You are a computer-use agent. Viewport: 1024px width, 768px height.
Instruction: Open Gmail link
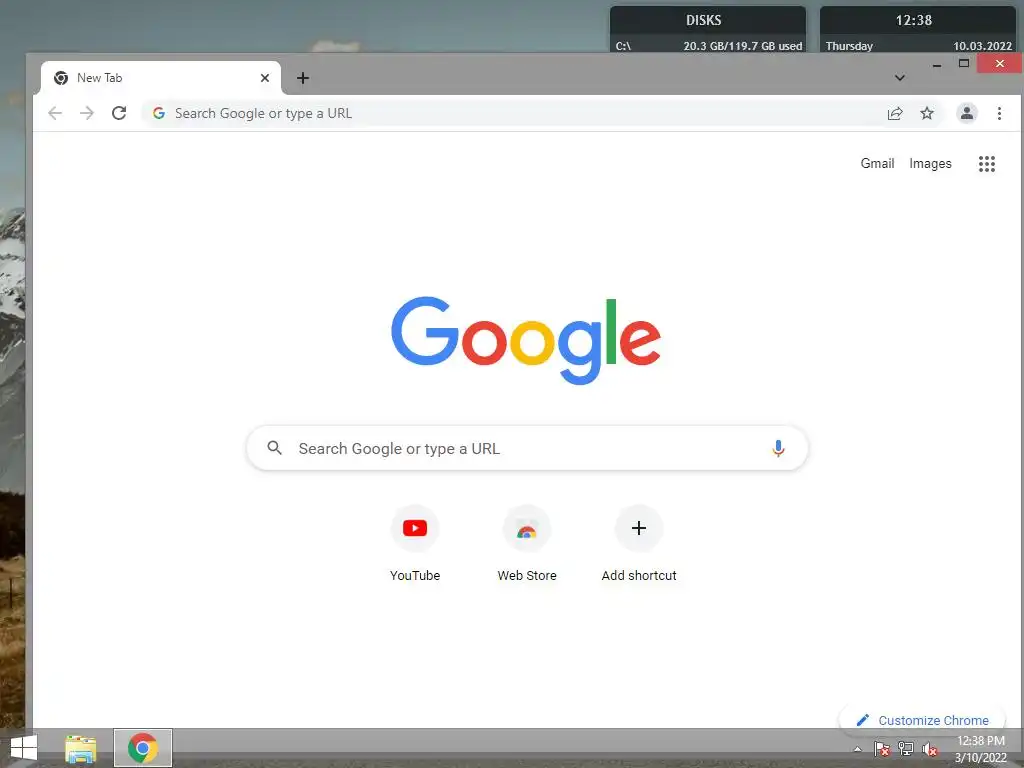pos(877,163)
